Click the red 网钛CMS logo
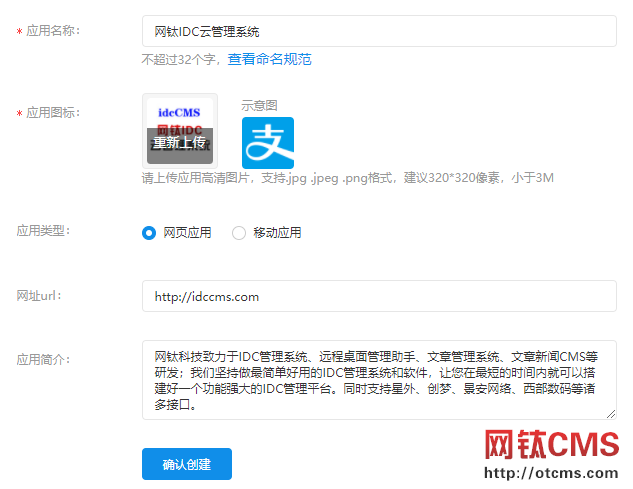The height and width of the screenshot is (489, 633). click(552, 445)
